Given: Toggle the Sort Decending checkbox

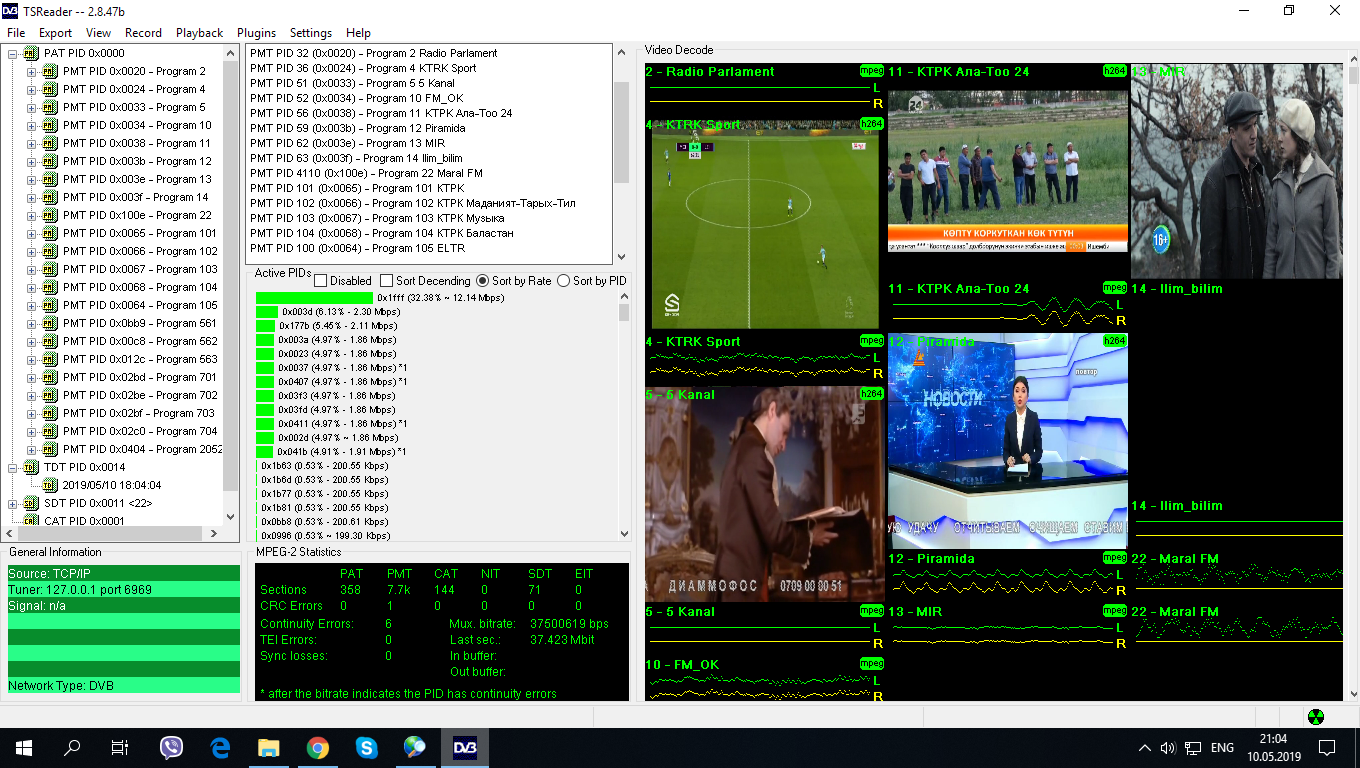Looking at the screenshot, I should click(x=387, y=281).
